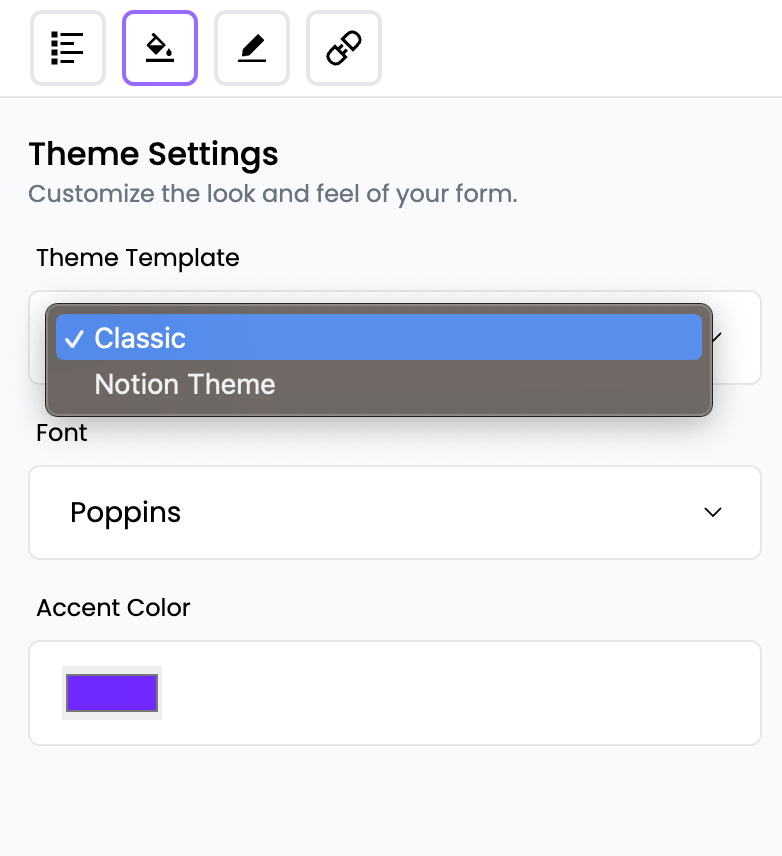Image resolution: width=782 pixels, height=856 pixels.
Task: Select Notion Theme from the list
Action: click(x=185, y=384)
